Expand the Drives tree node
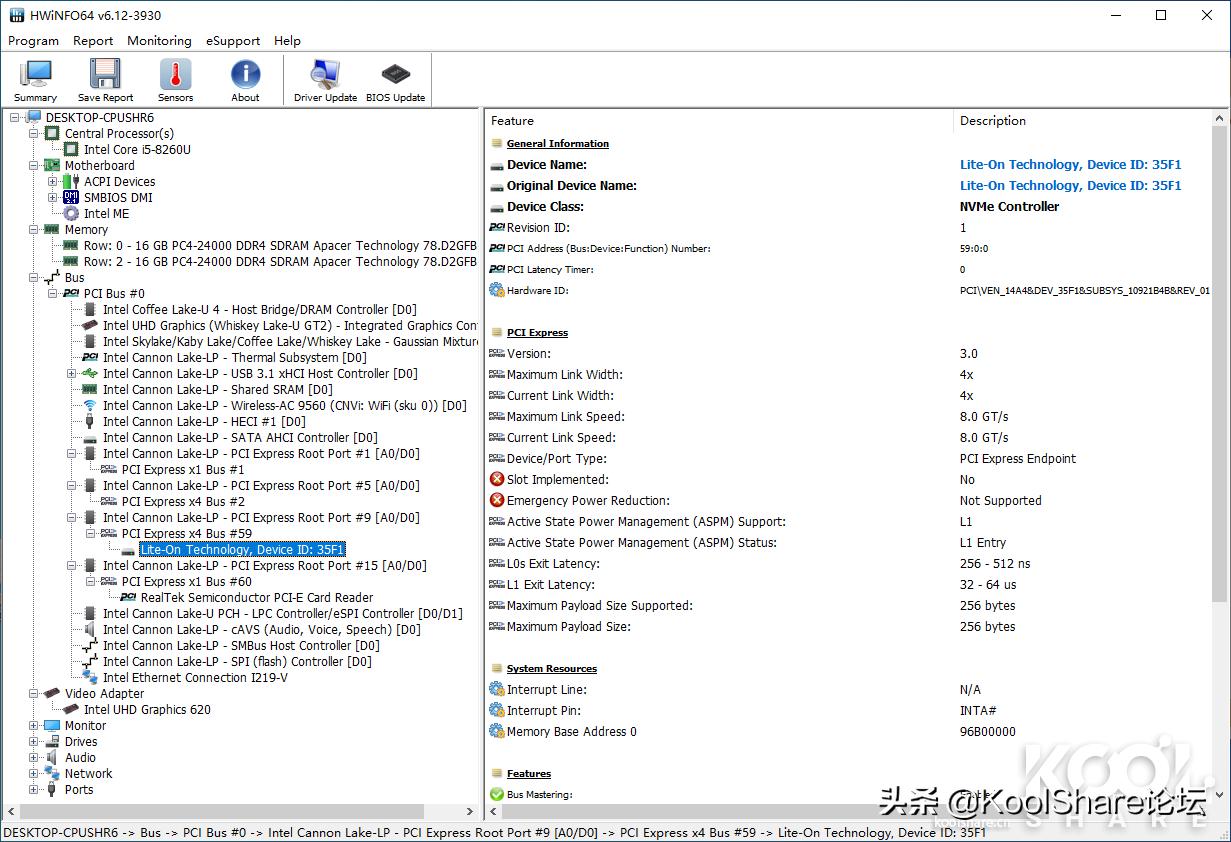 pos(35,741)
